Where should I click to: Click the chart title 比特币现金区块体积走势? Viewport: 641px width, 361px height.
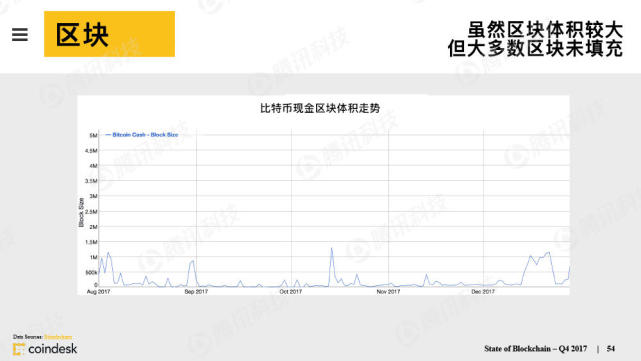pyautogui.click(x=320, y=108)
